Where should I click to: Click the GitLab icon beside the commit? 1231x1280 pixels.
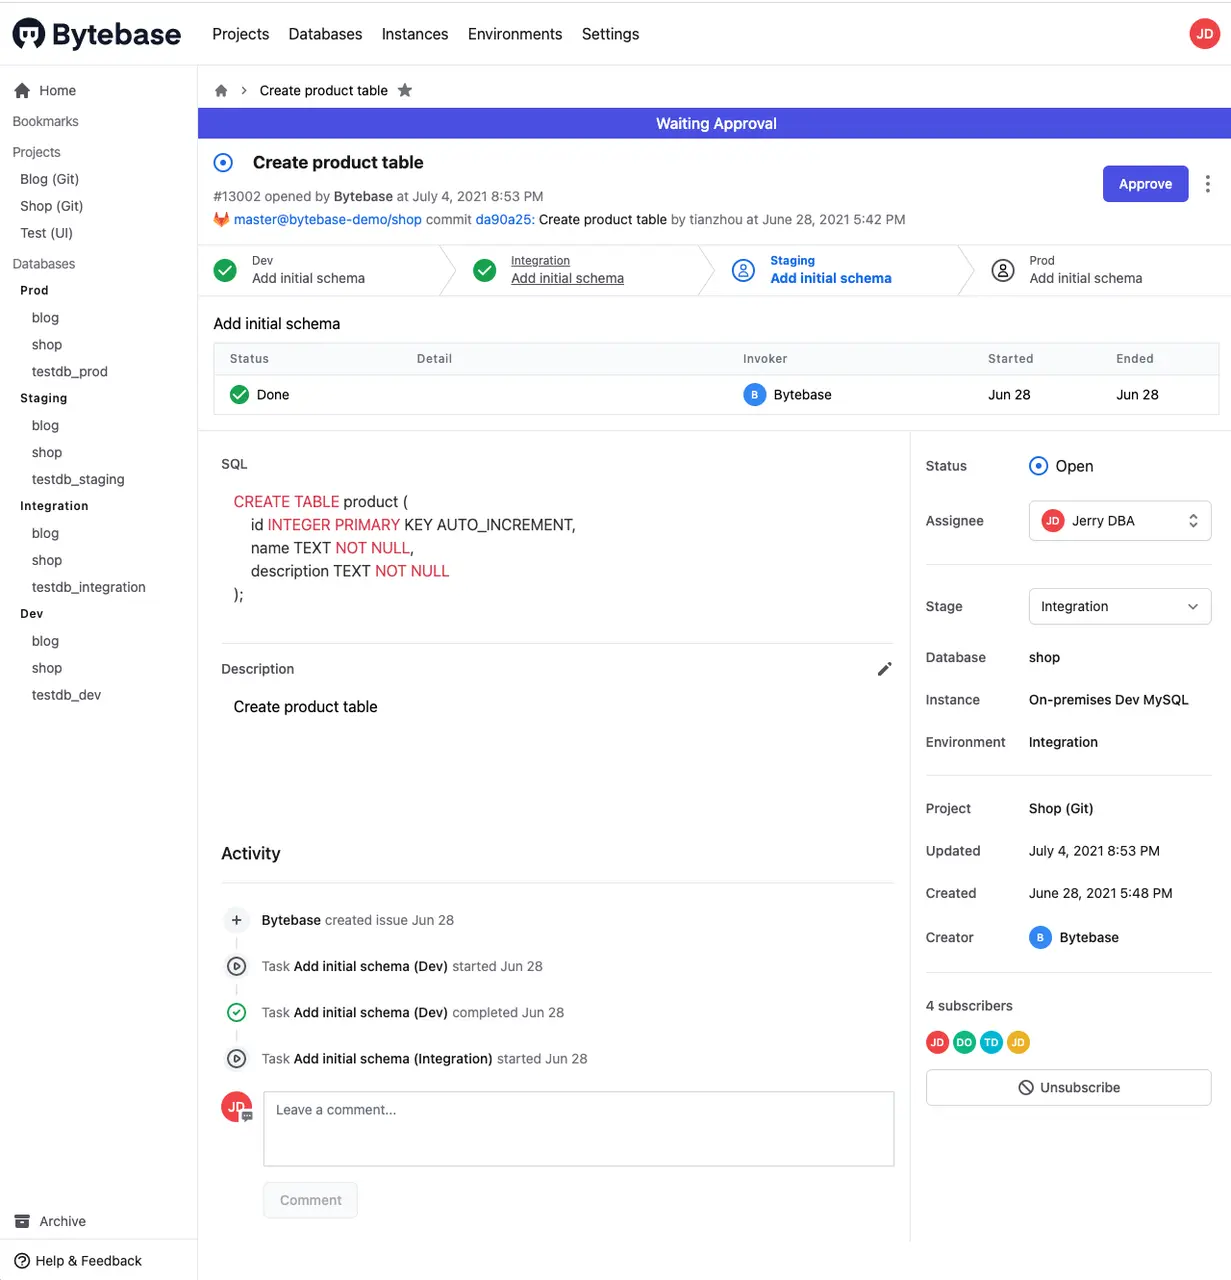221,220
